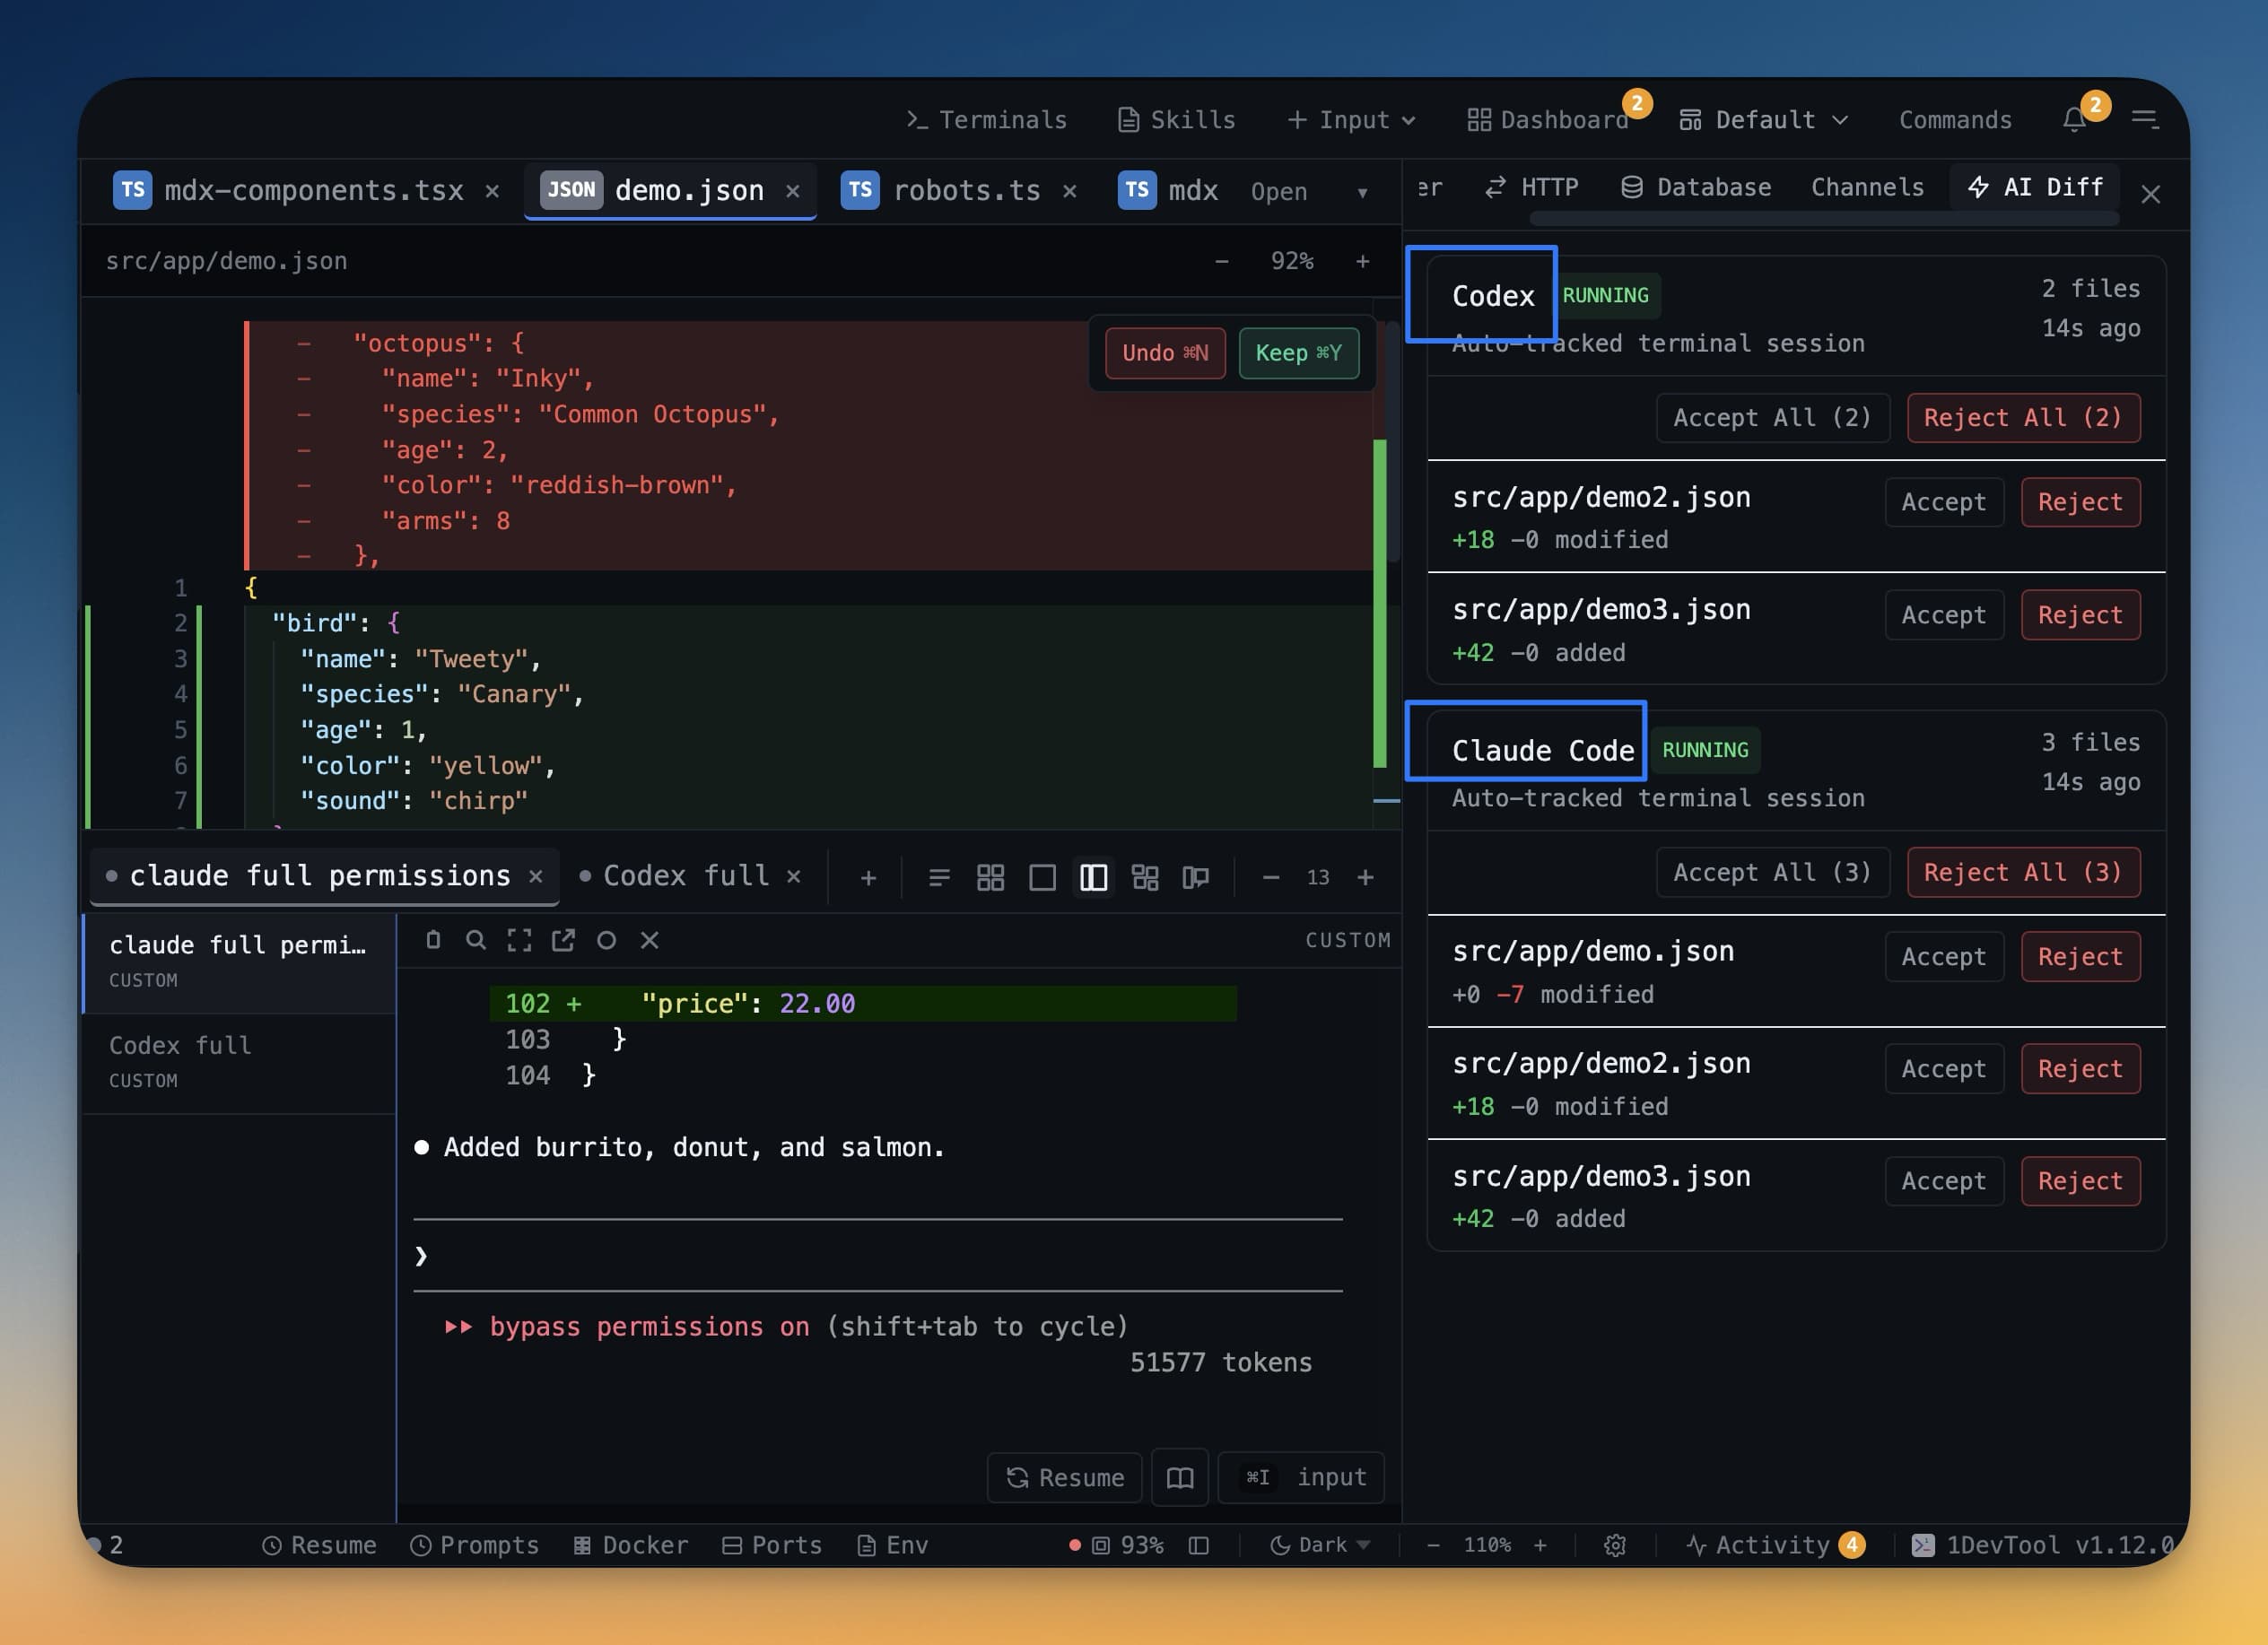Open the terminal session in external window
Image resolution: width=2268 pixels, height=1645 pixels.
564,940
